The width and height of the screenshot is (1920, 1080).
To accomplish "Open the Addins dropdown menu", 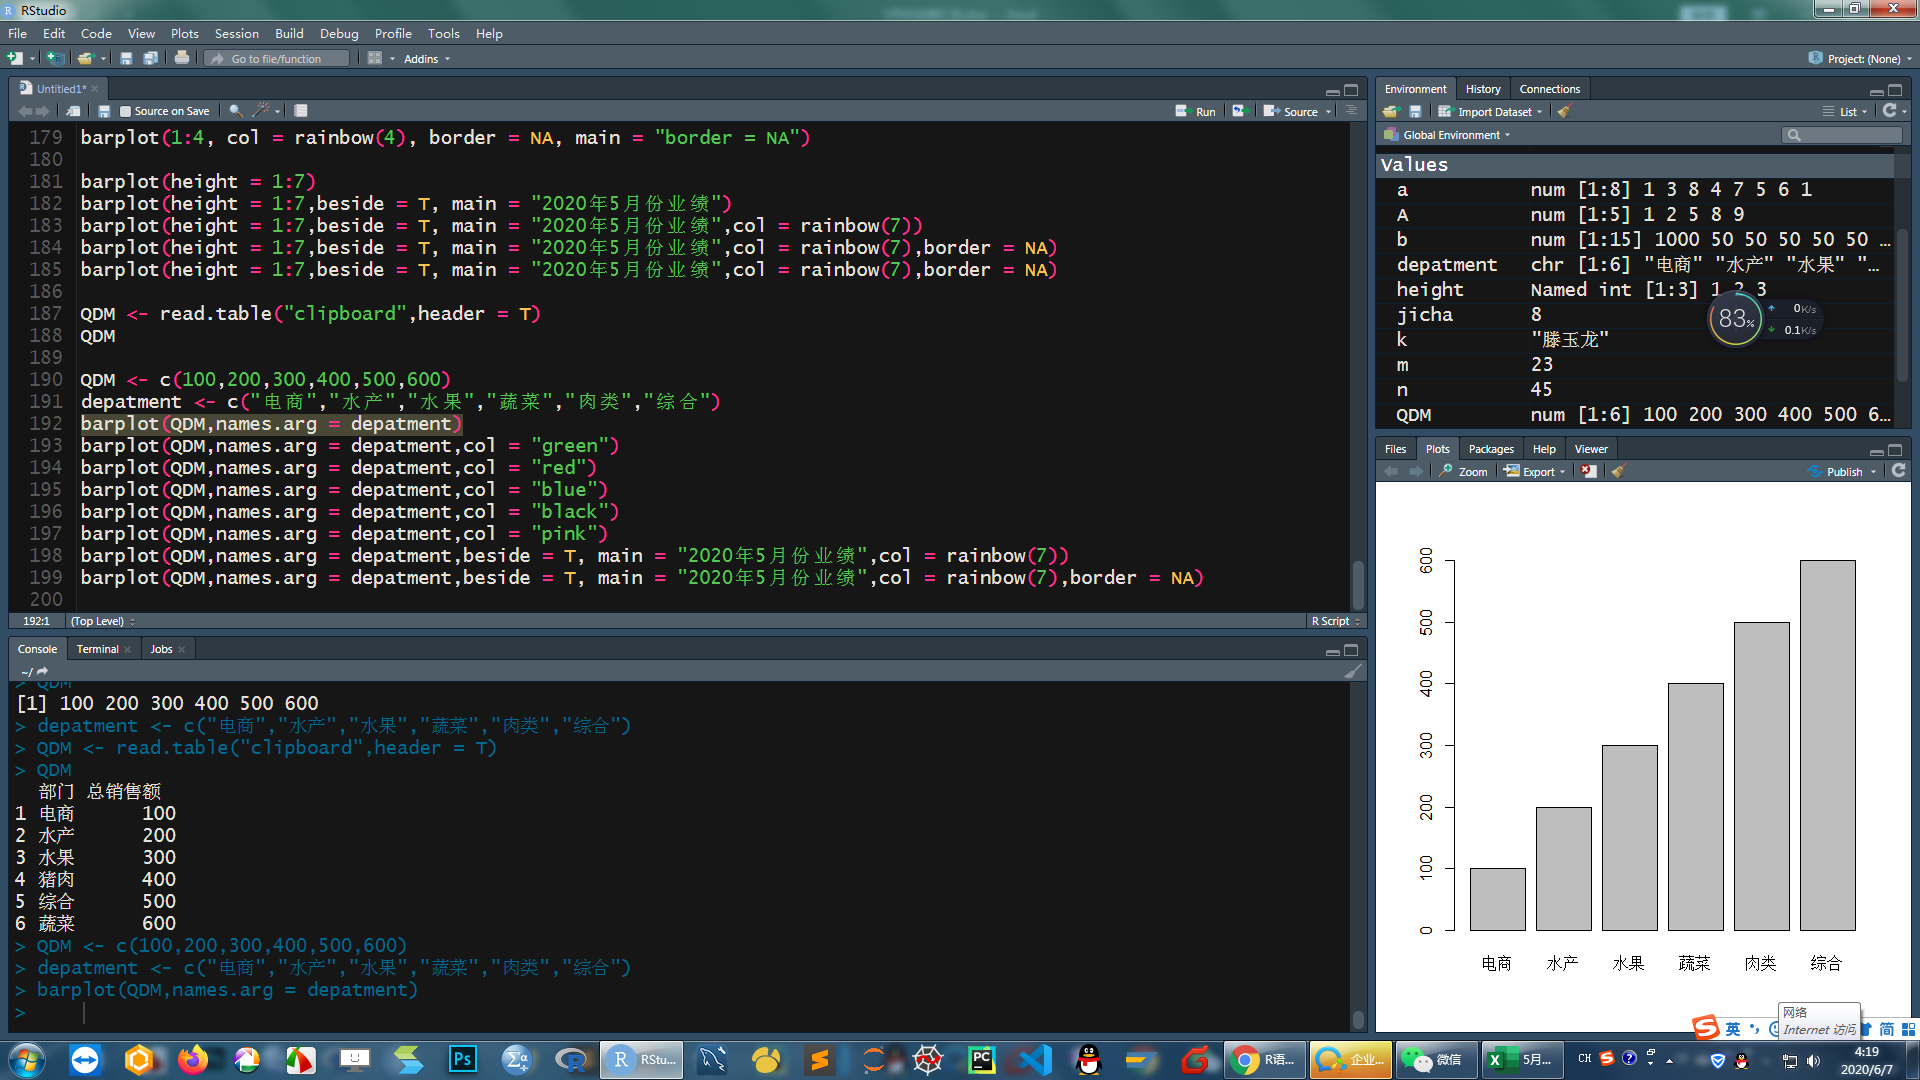I will (426, 59).
